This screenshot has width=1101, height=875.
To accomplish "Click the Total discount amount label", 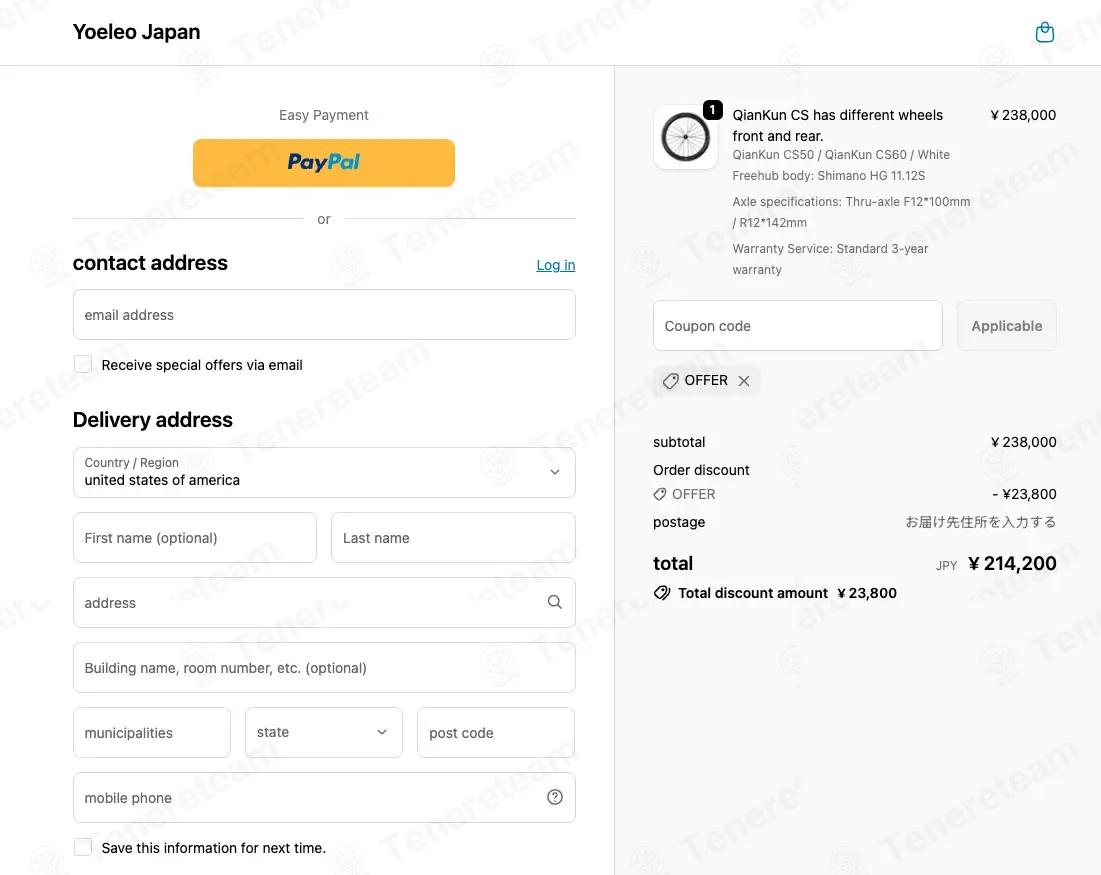I will pos(753,593).
